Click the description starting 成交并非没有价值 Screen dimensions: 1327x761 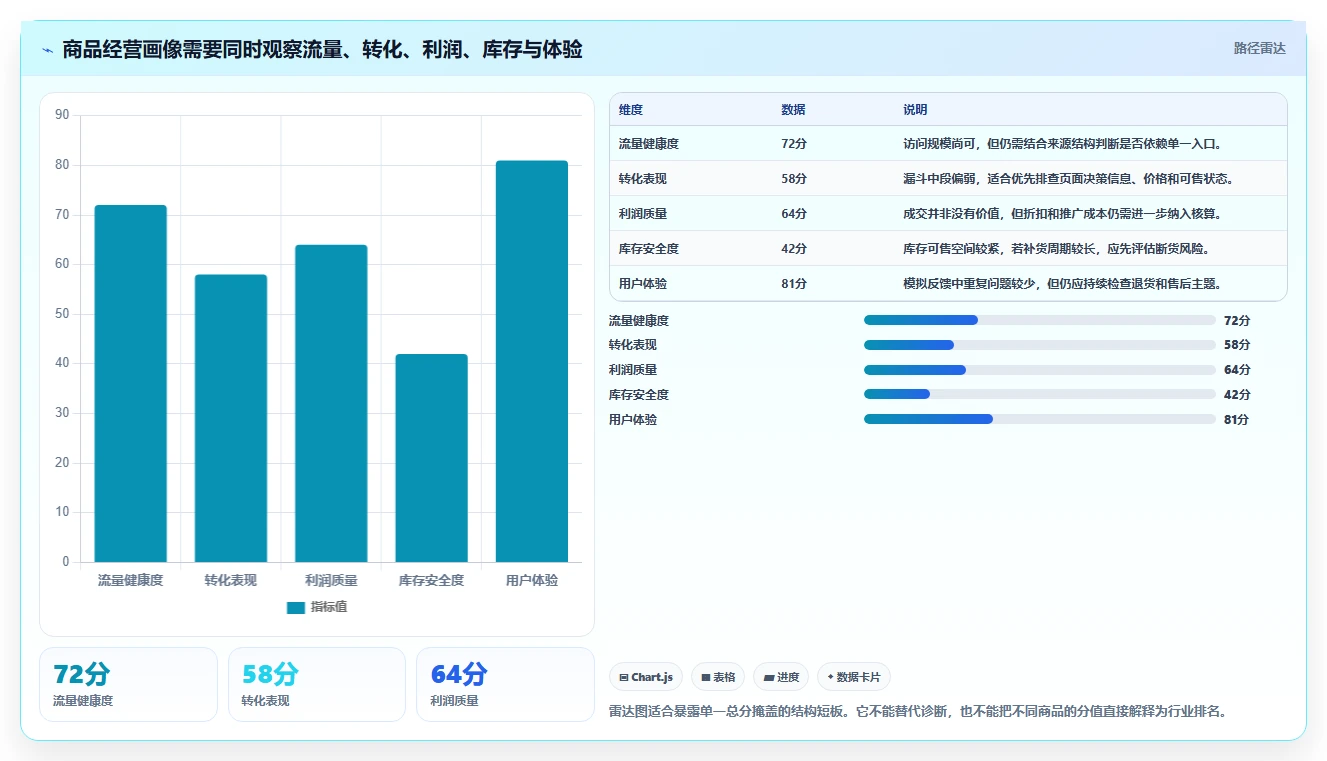coord(1062,214)
